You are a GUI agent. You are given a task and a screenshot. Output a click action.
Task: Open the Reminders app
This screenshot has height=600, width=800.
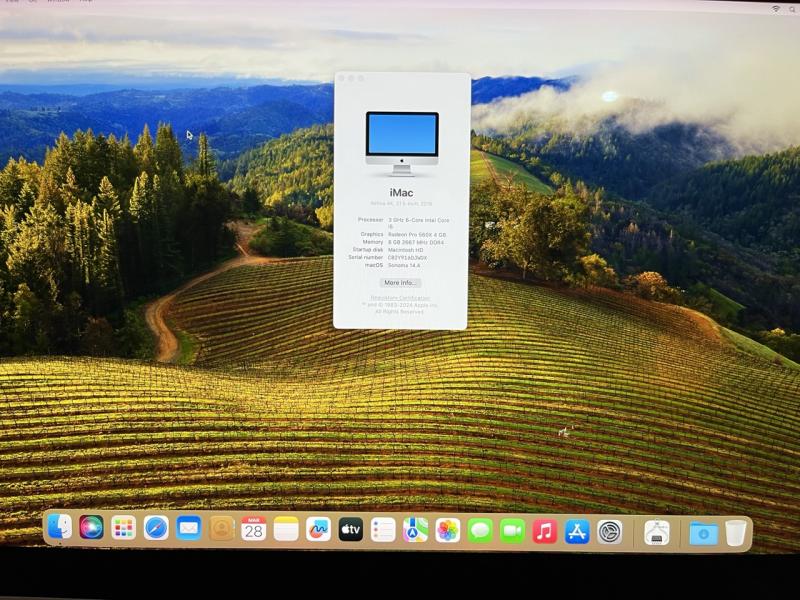383,530
